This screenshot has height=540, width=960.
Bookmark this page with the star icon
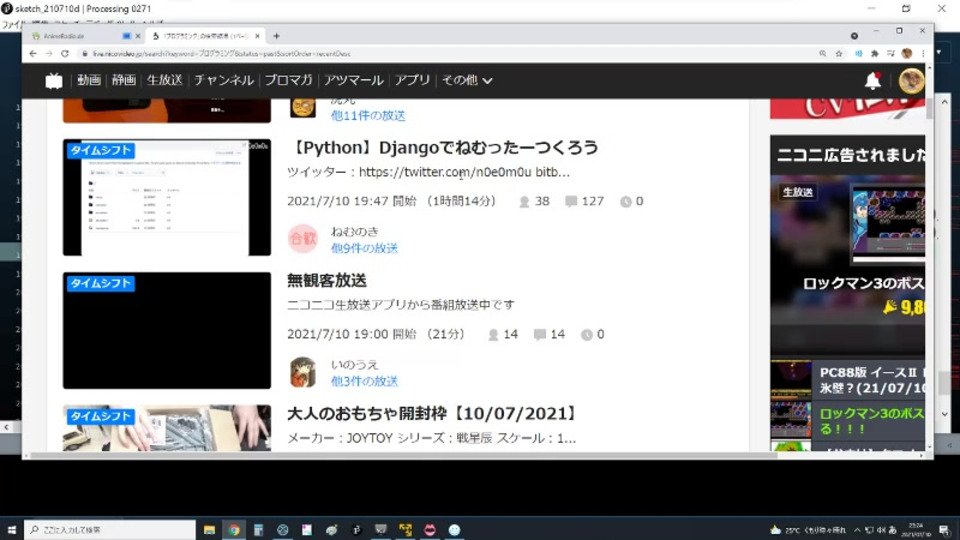(x=839, y=54)
